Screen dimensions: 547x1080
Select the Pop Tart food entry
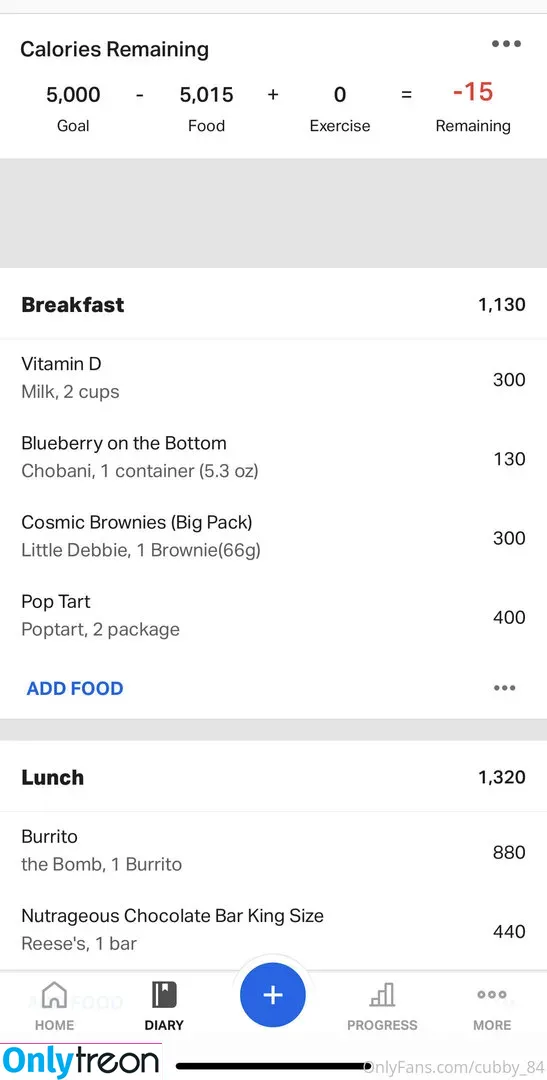pyautogui.click(x=274, y=616)
